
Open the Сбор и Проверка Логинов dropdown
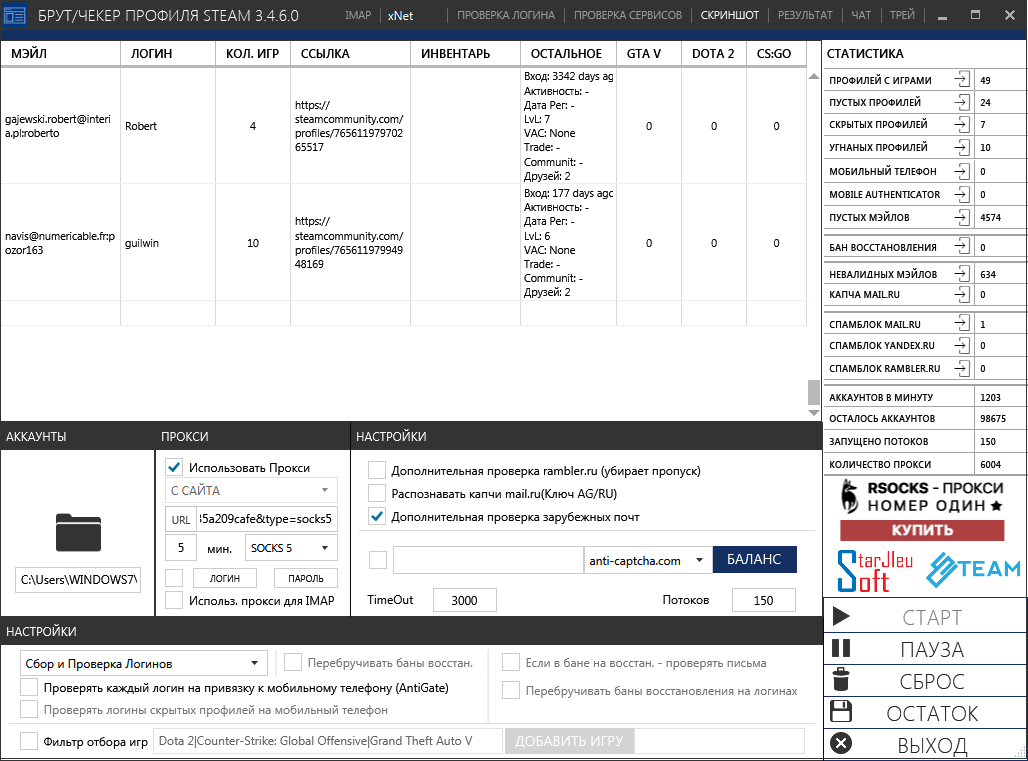click(x=144, y=663)
